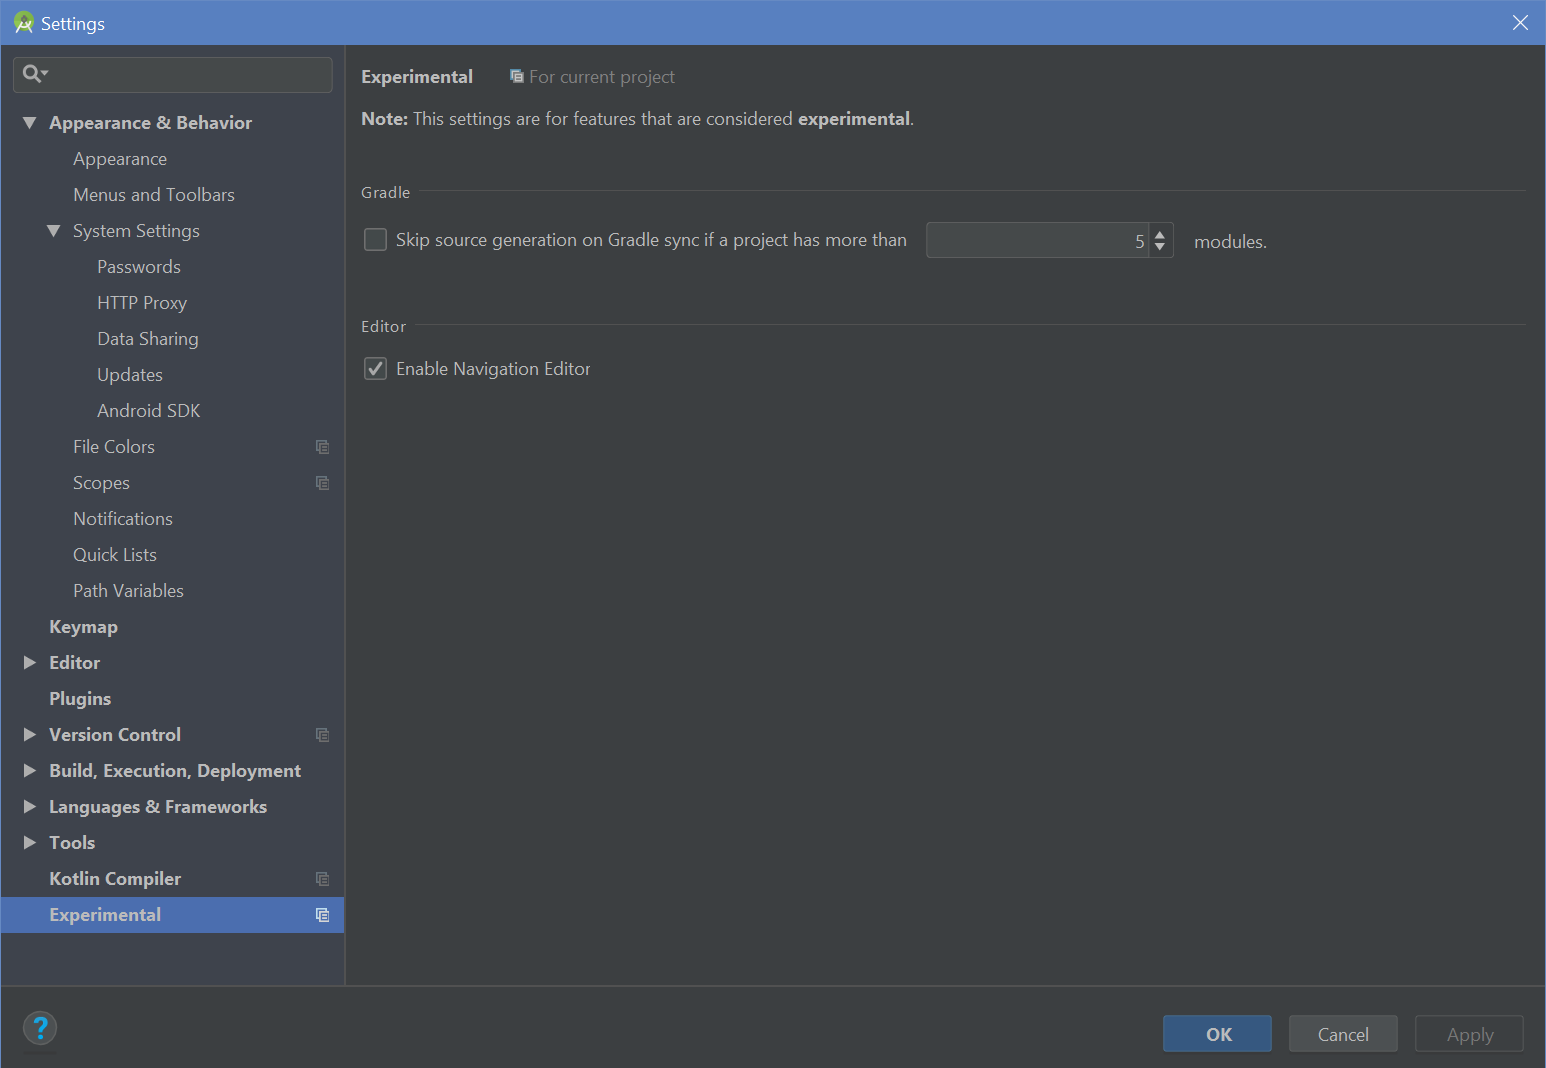Image resolution: width=1546 pixels, height=1068 pixels.
Task: Select Android SDK in System Settings
Action: tap(148, 411)
